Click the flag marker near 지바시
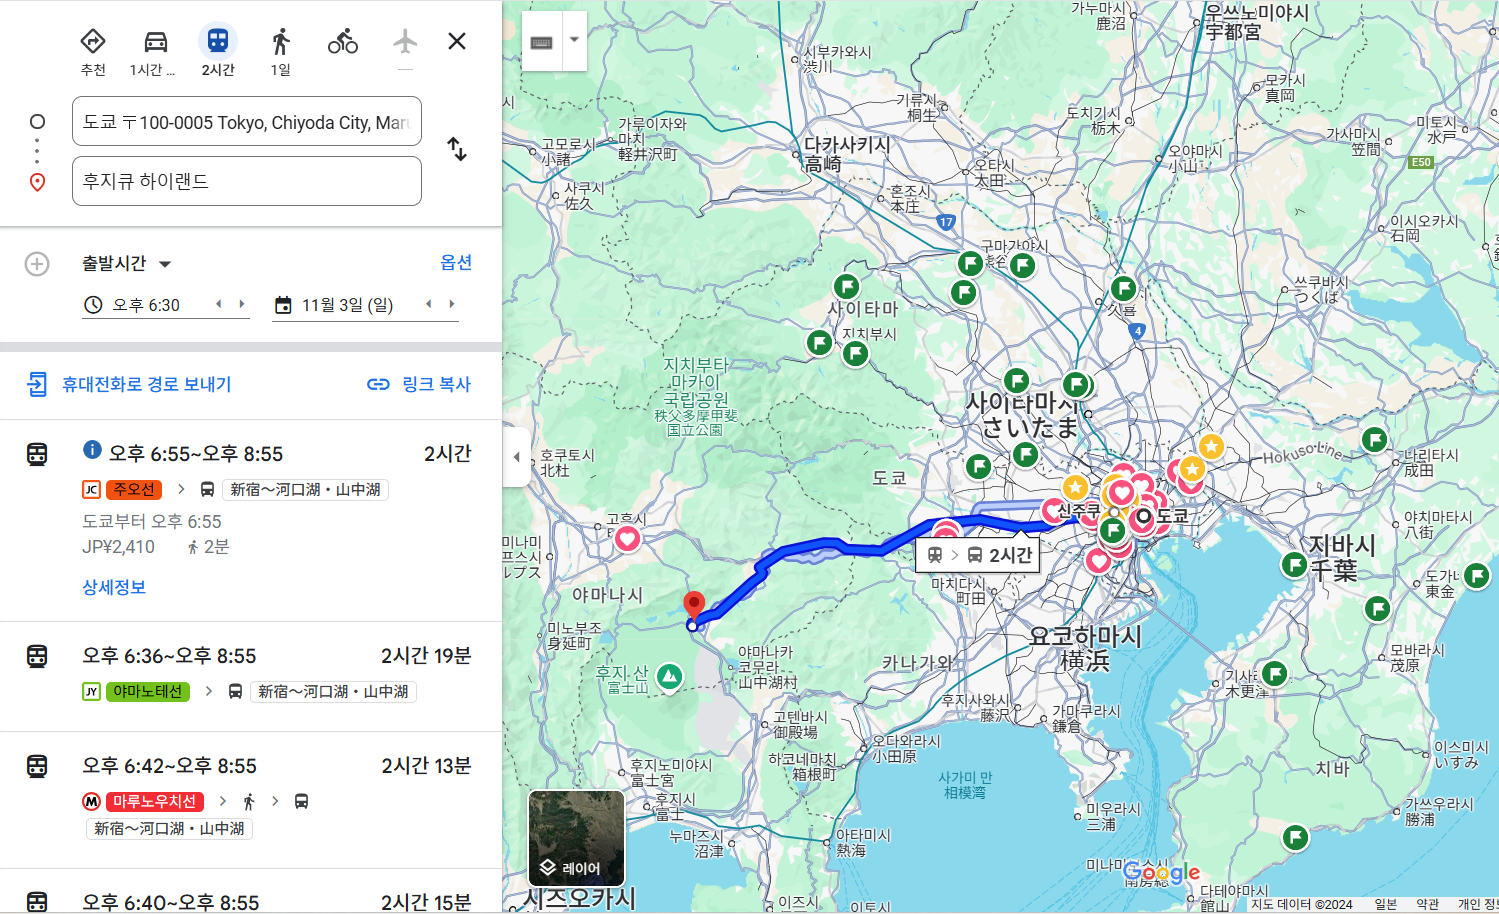Viewport: 1499px width, 914px height. pyautogui.click(x=1295, y=565)
